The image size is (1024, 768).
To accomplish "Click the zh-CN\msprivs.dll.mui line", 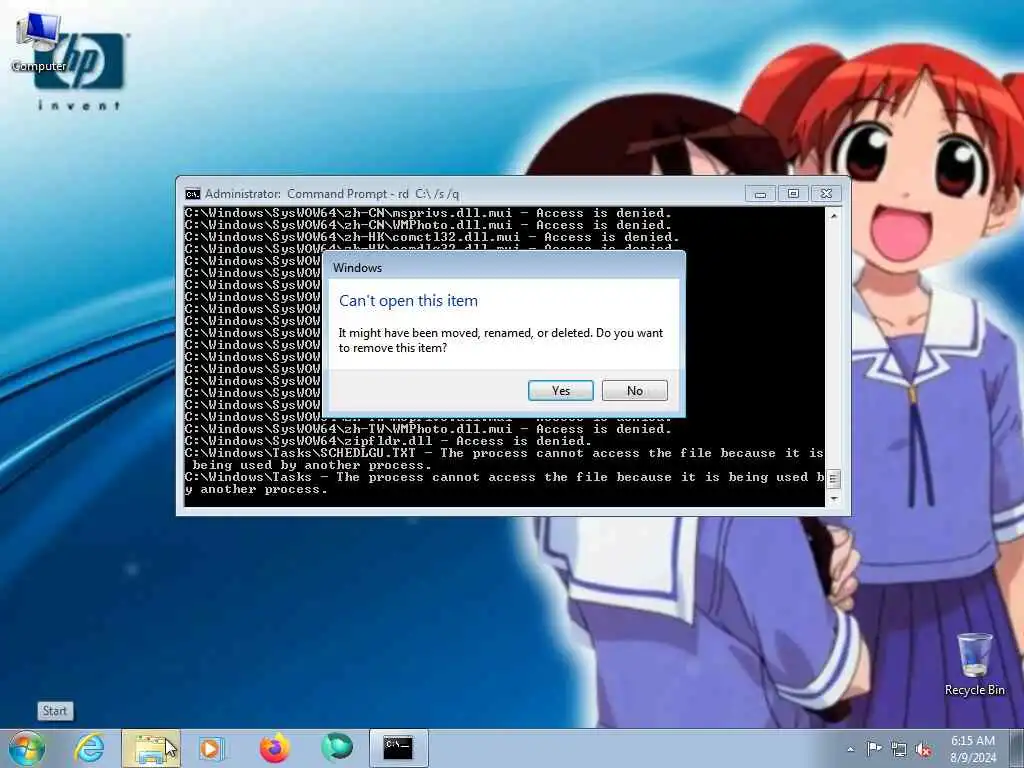I will [428, 213].
